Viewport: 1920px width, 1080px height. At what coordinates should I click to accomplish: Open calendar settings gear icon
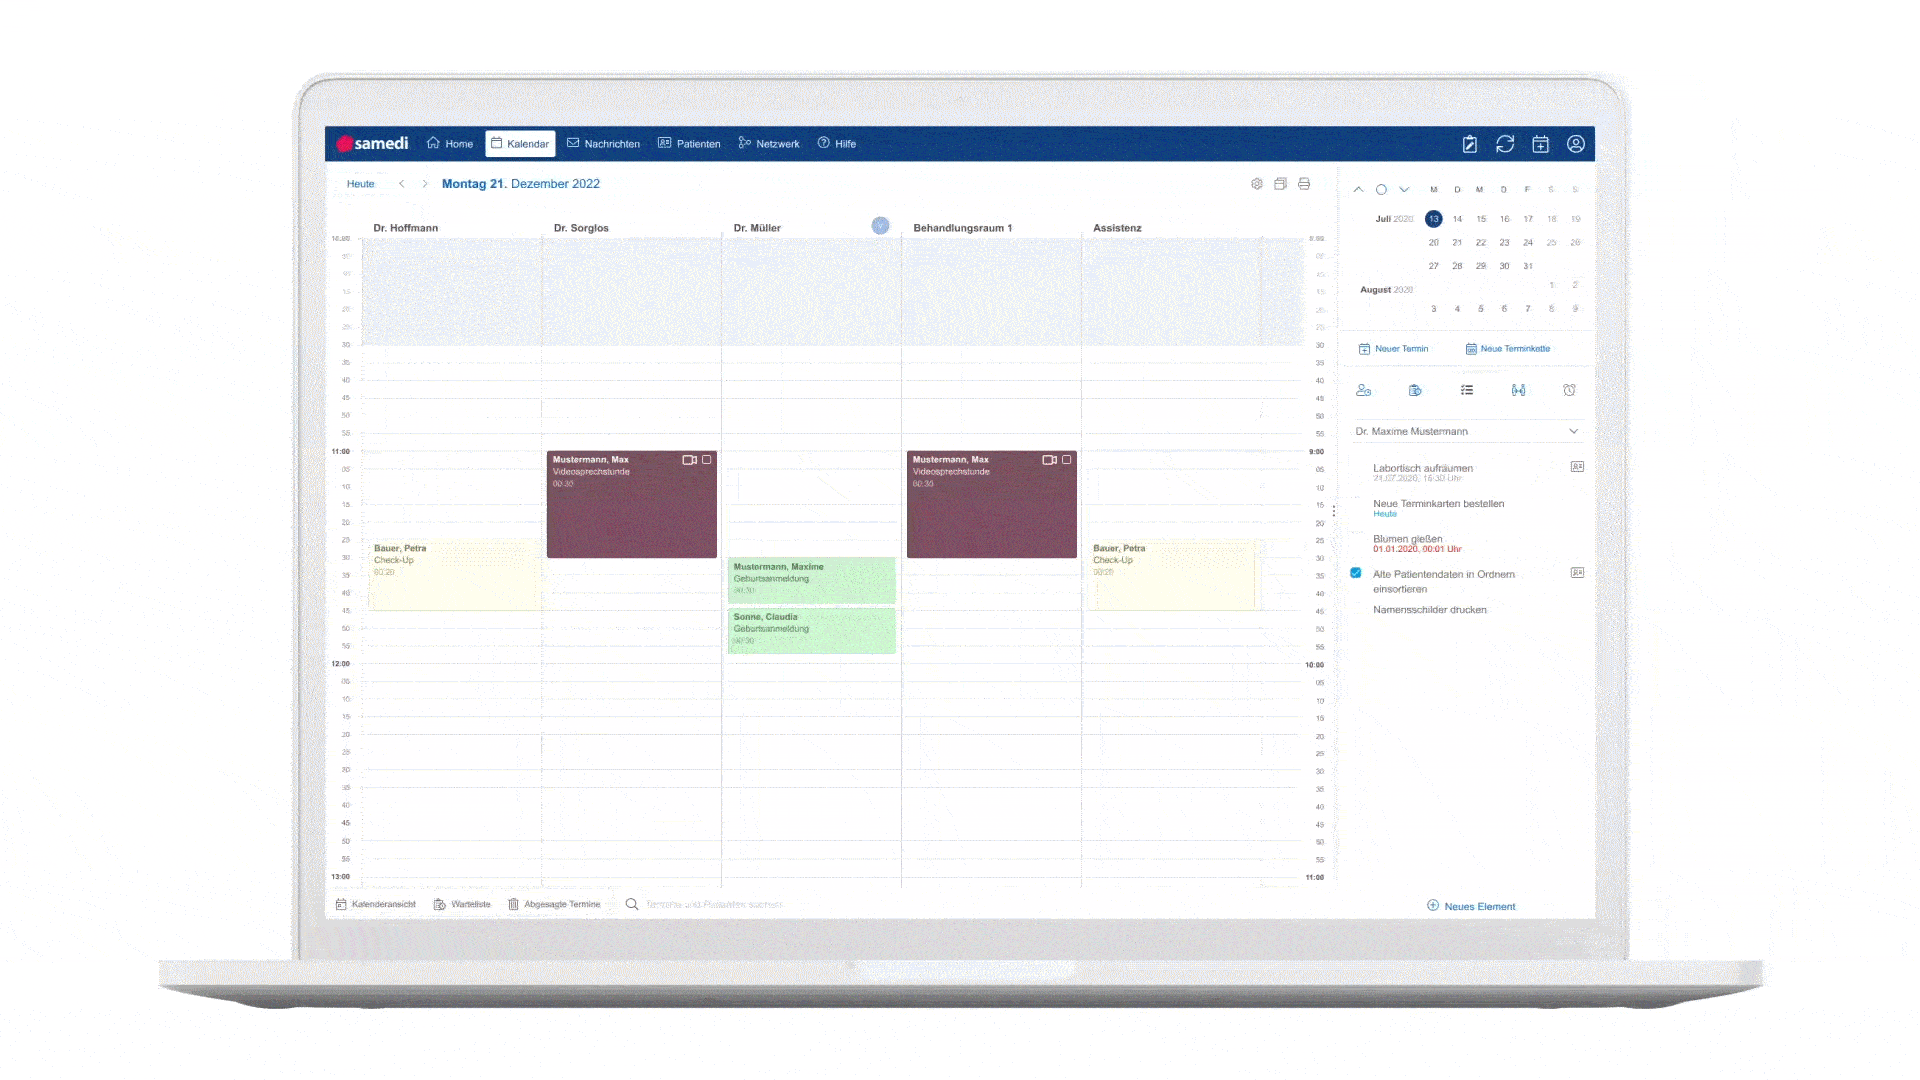pos(1257,184)
